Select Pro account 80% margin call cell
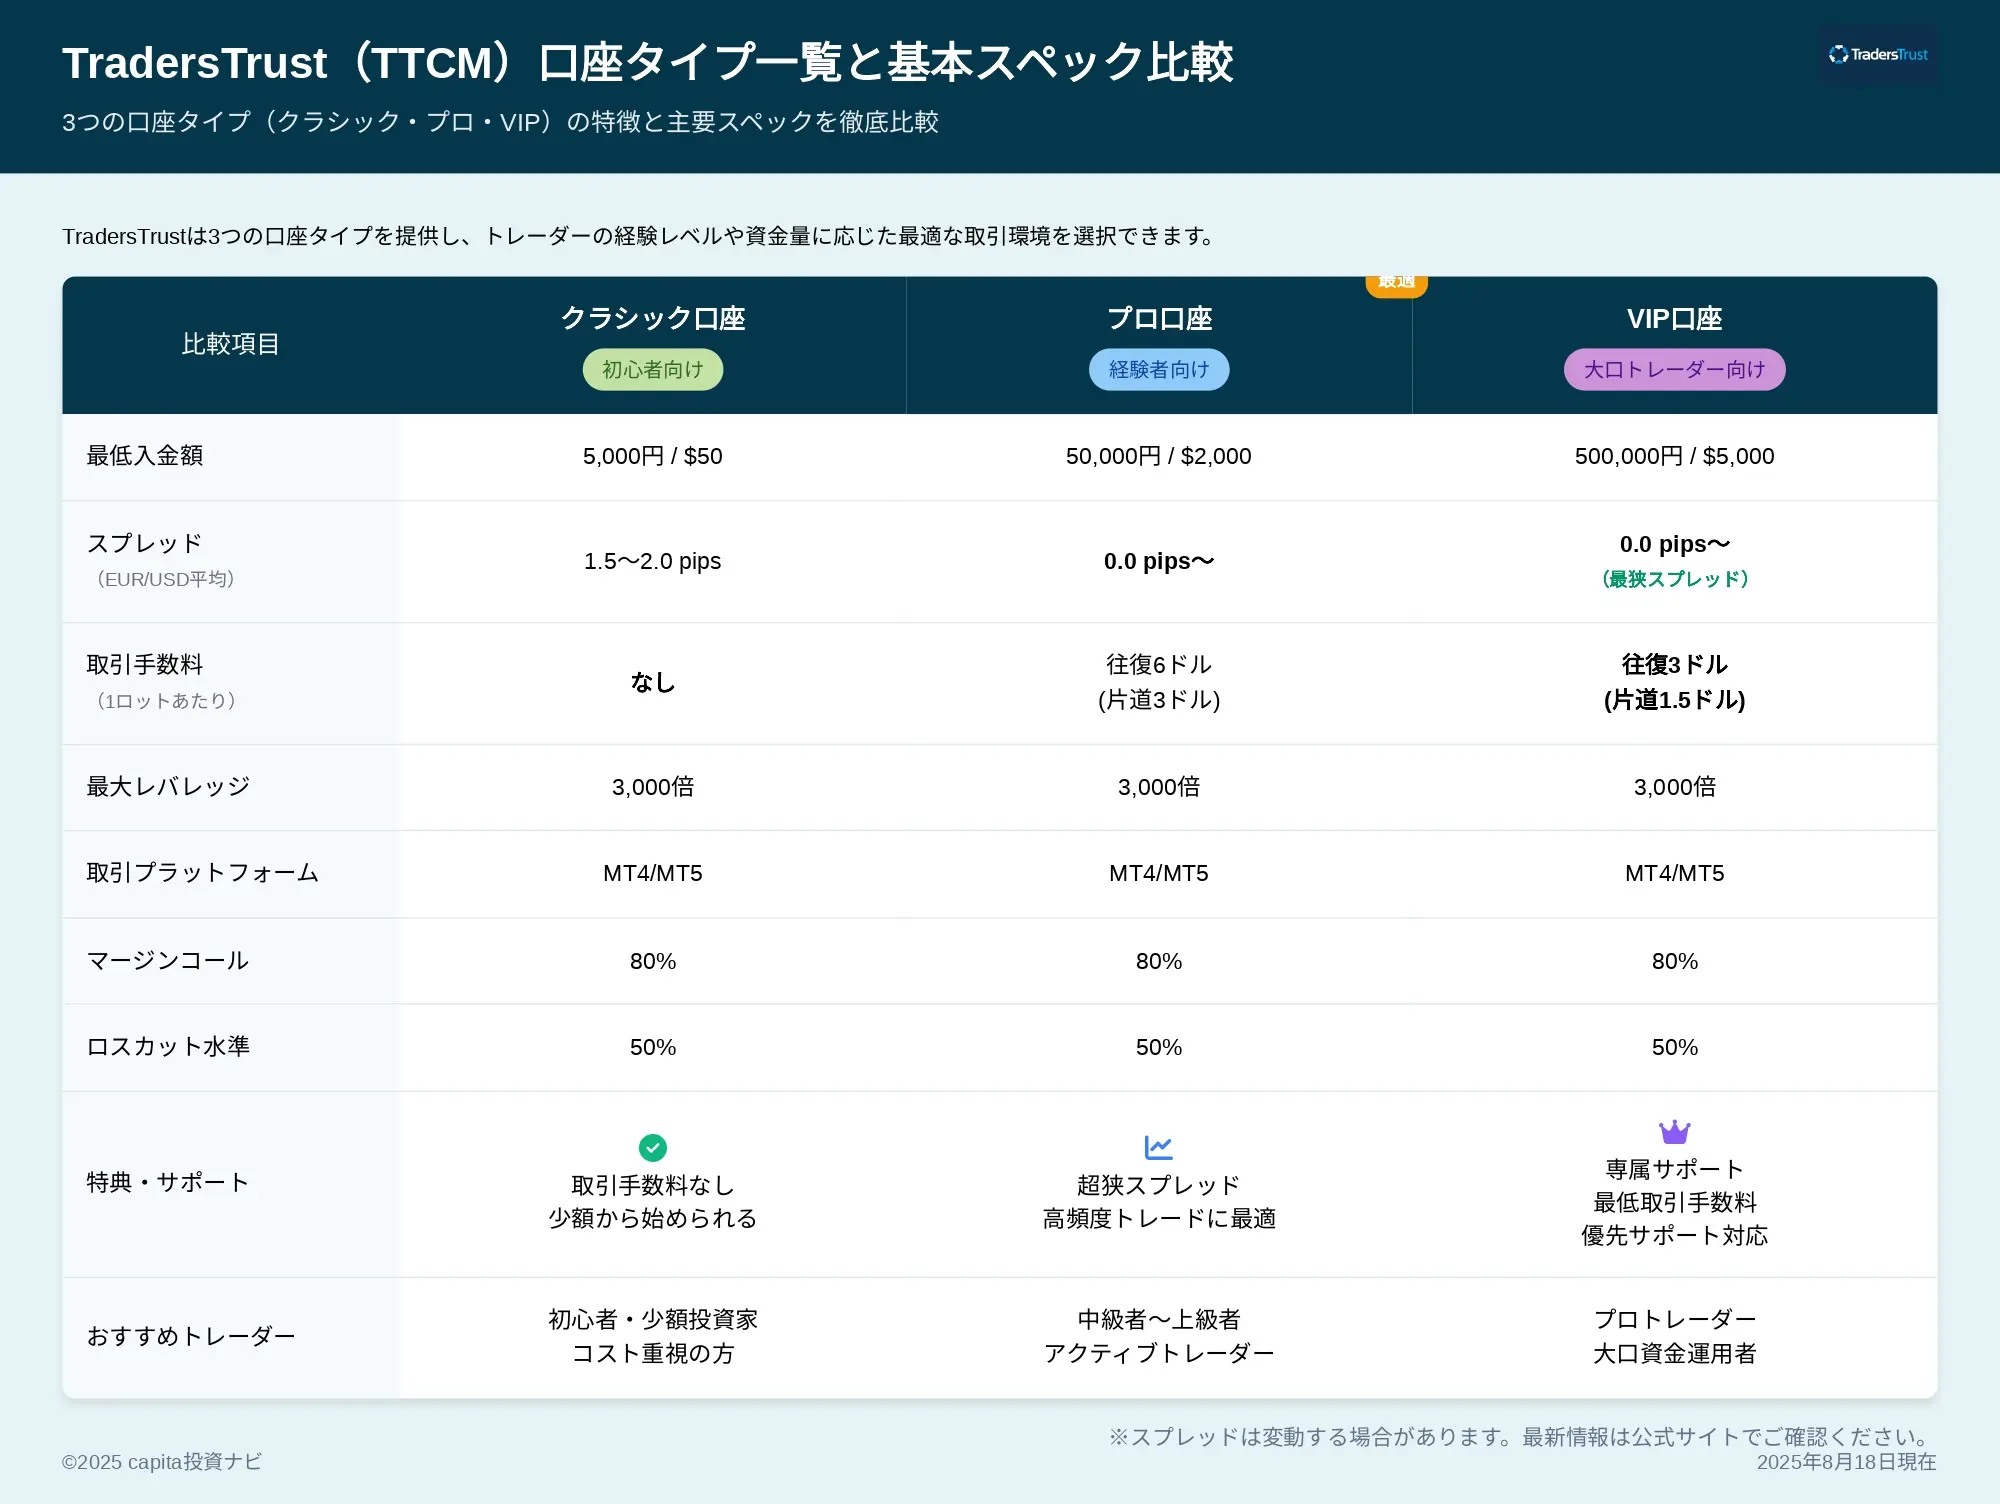The height and width of the screenshot is (1504, 2000). tap(1159, 961)
